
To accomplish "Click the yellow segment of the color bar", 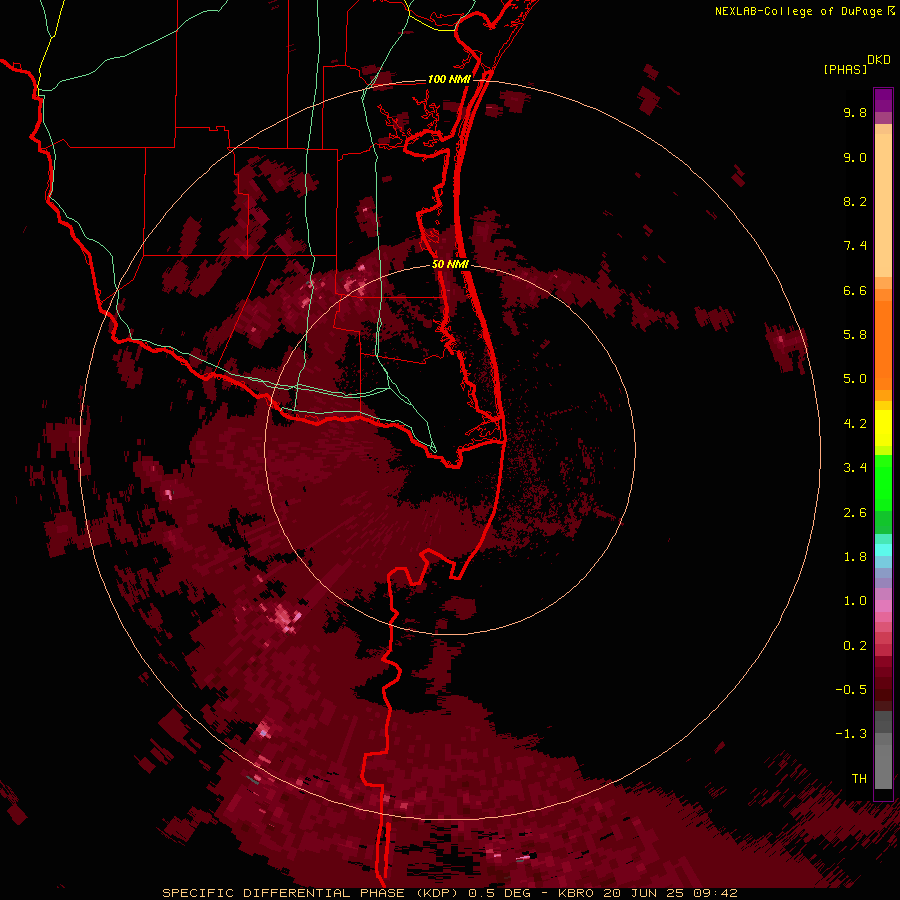I will click(x=883, y=428).
